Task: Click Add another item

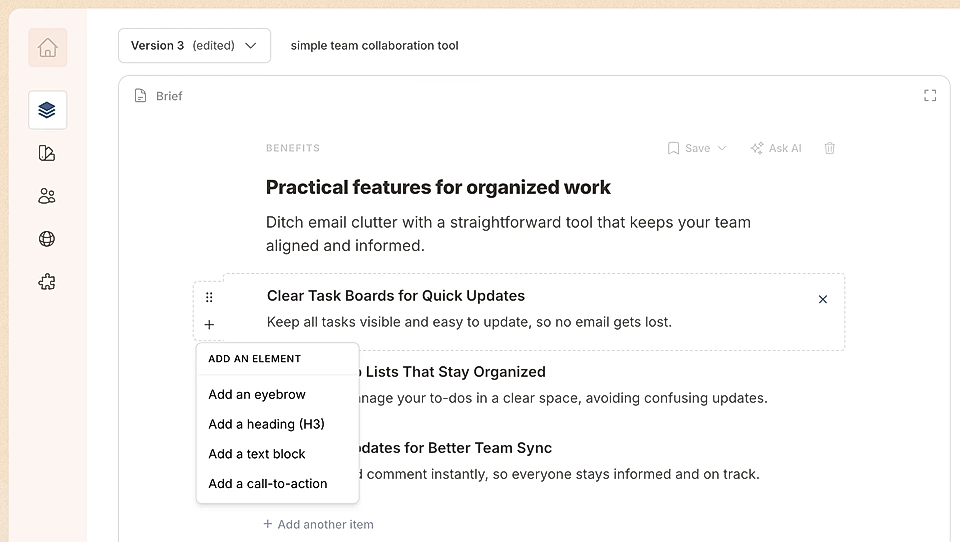Action: click(318, 524)
